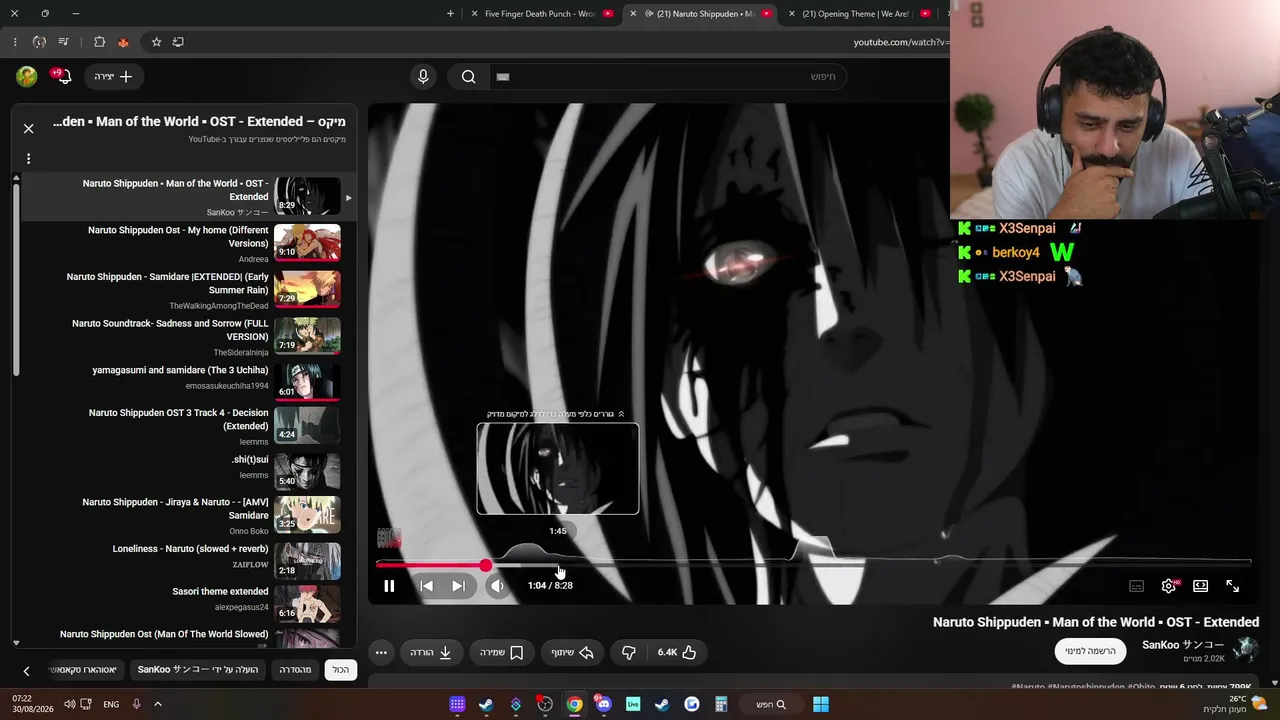Click the seek preview thumbnail at 1:45
The height and width of the screenshot is (720, 1280).
558,469
